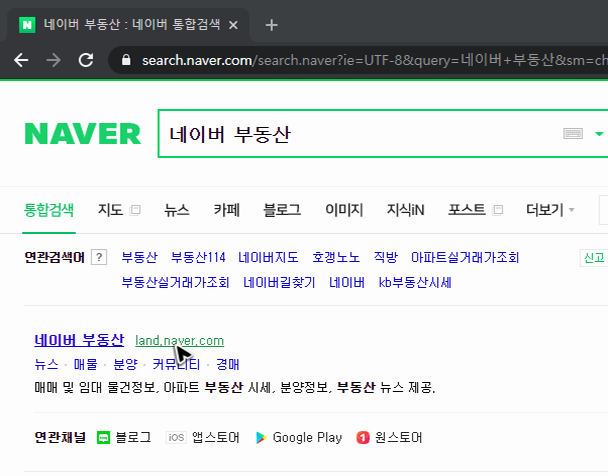Close the 네이버 부동산 browser tab
This screenshot has width=608, height=476.
(x=233, y=25)
